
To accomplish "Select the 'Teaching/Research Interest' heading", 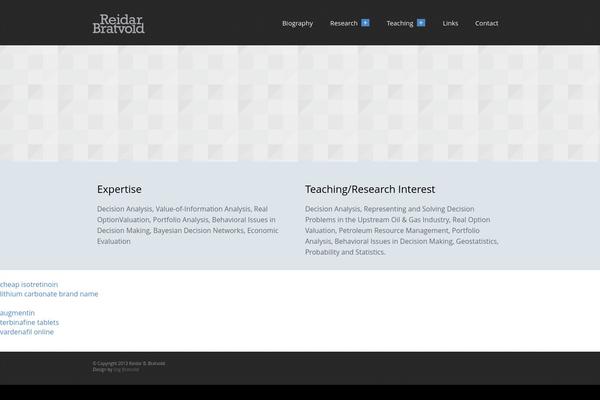I will click(370, 189).
